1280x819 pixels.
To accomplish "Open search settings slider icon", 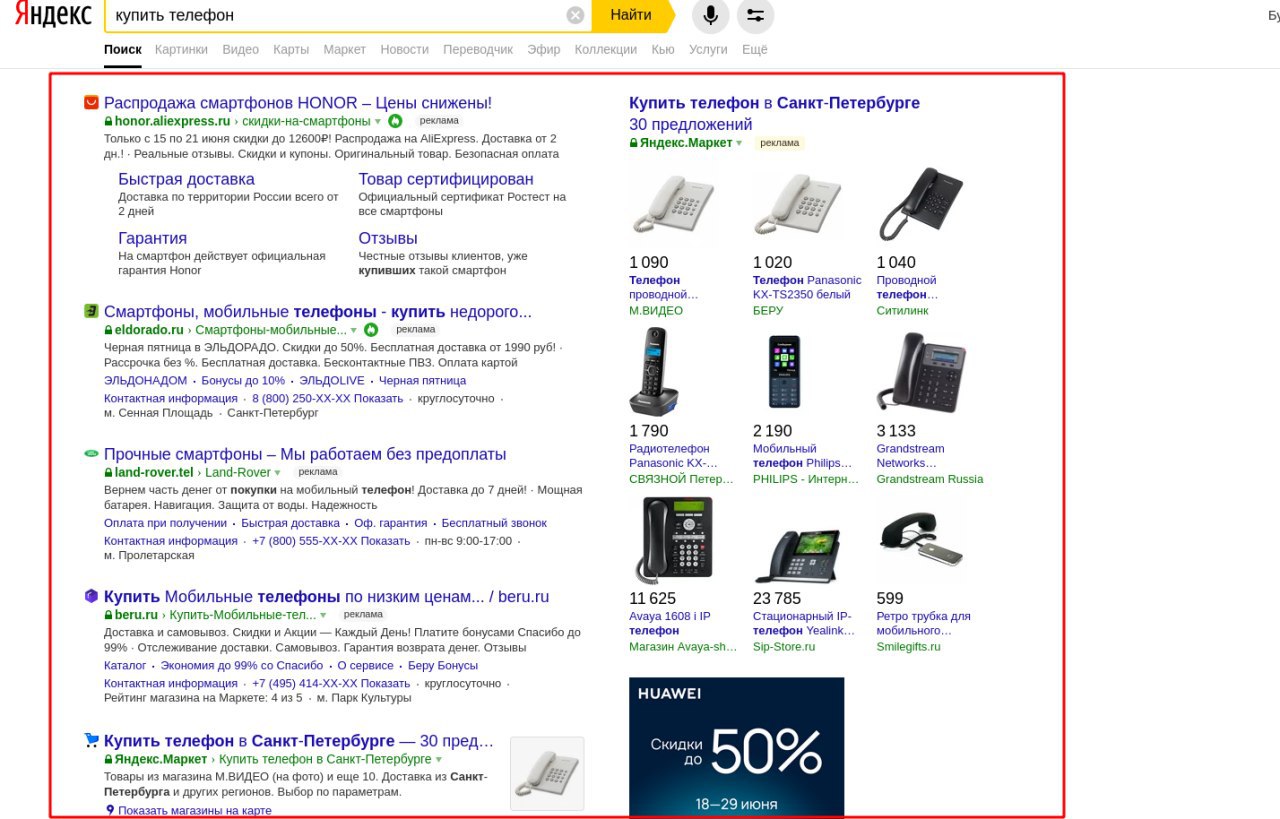I will pyautogui.click(x=755, y=15).
